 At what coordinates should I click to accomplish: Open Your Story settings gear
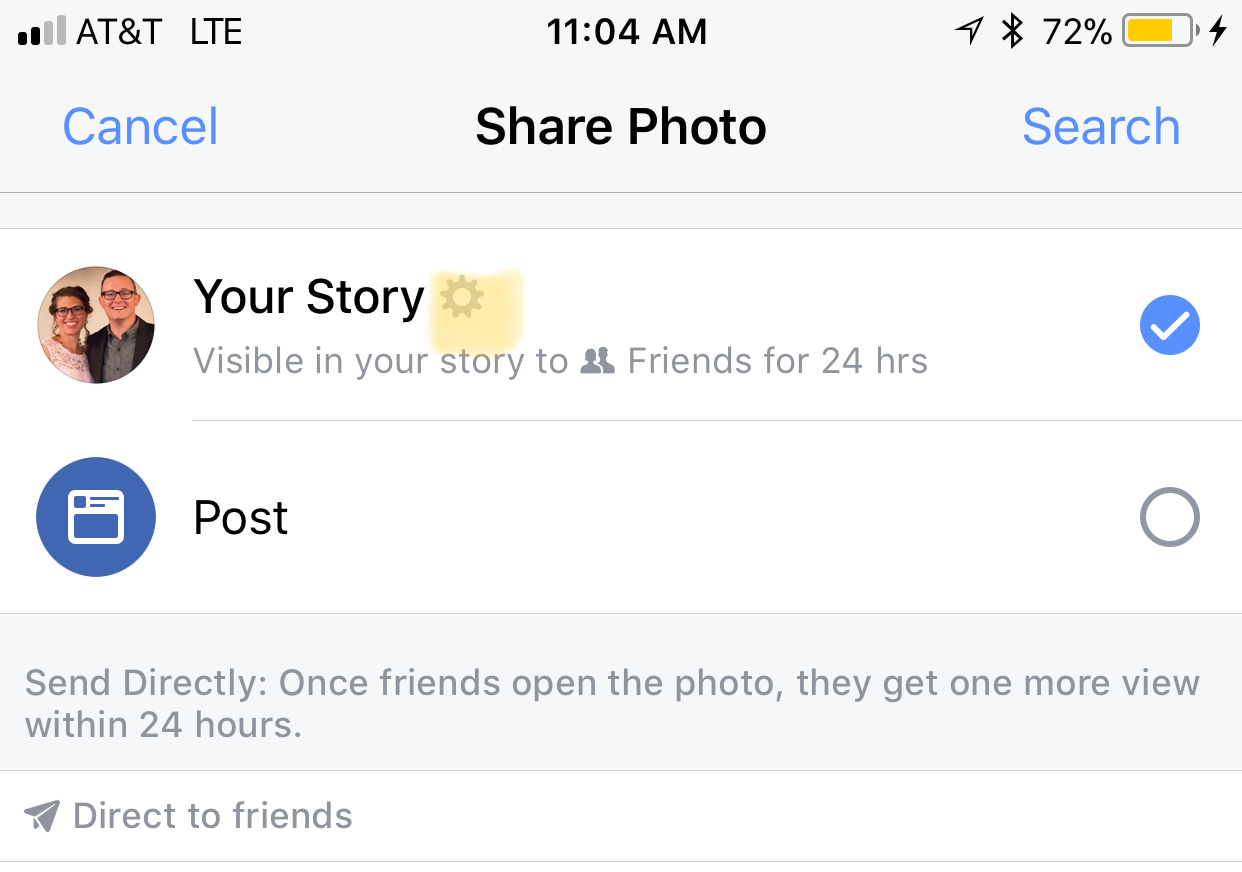[x=462, y=298]
